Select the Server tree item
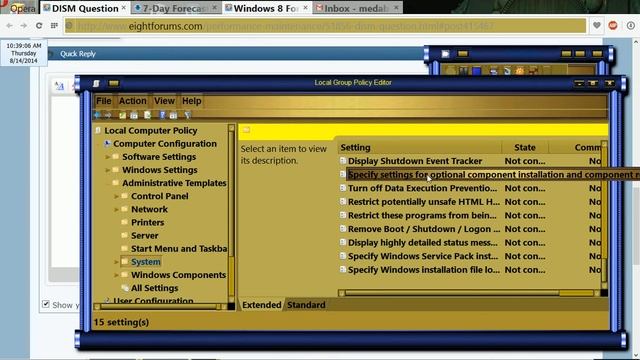The height and width of the screenshot is (360, 640). 144,236
